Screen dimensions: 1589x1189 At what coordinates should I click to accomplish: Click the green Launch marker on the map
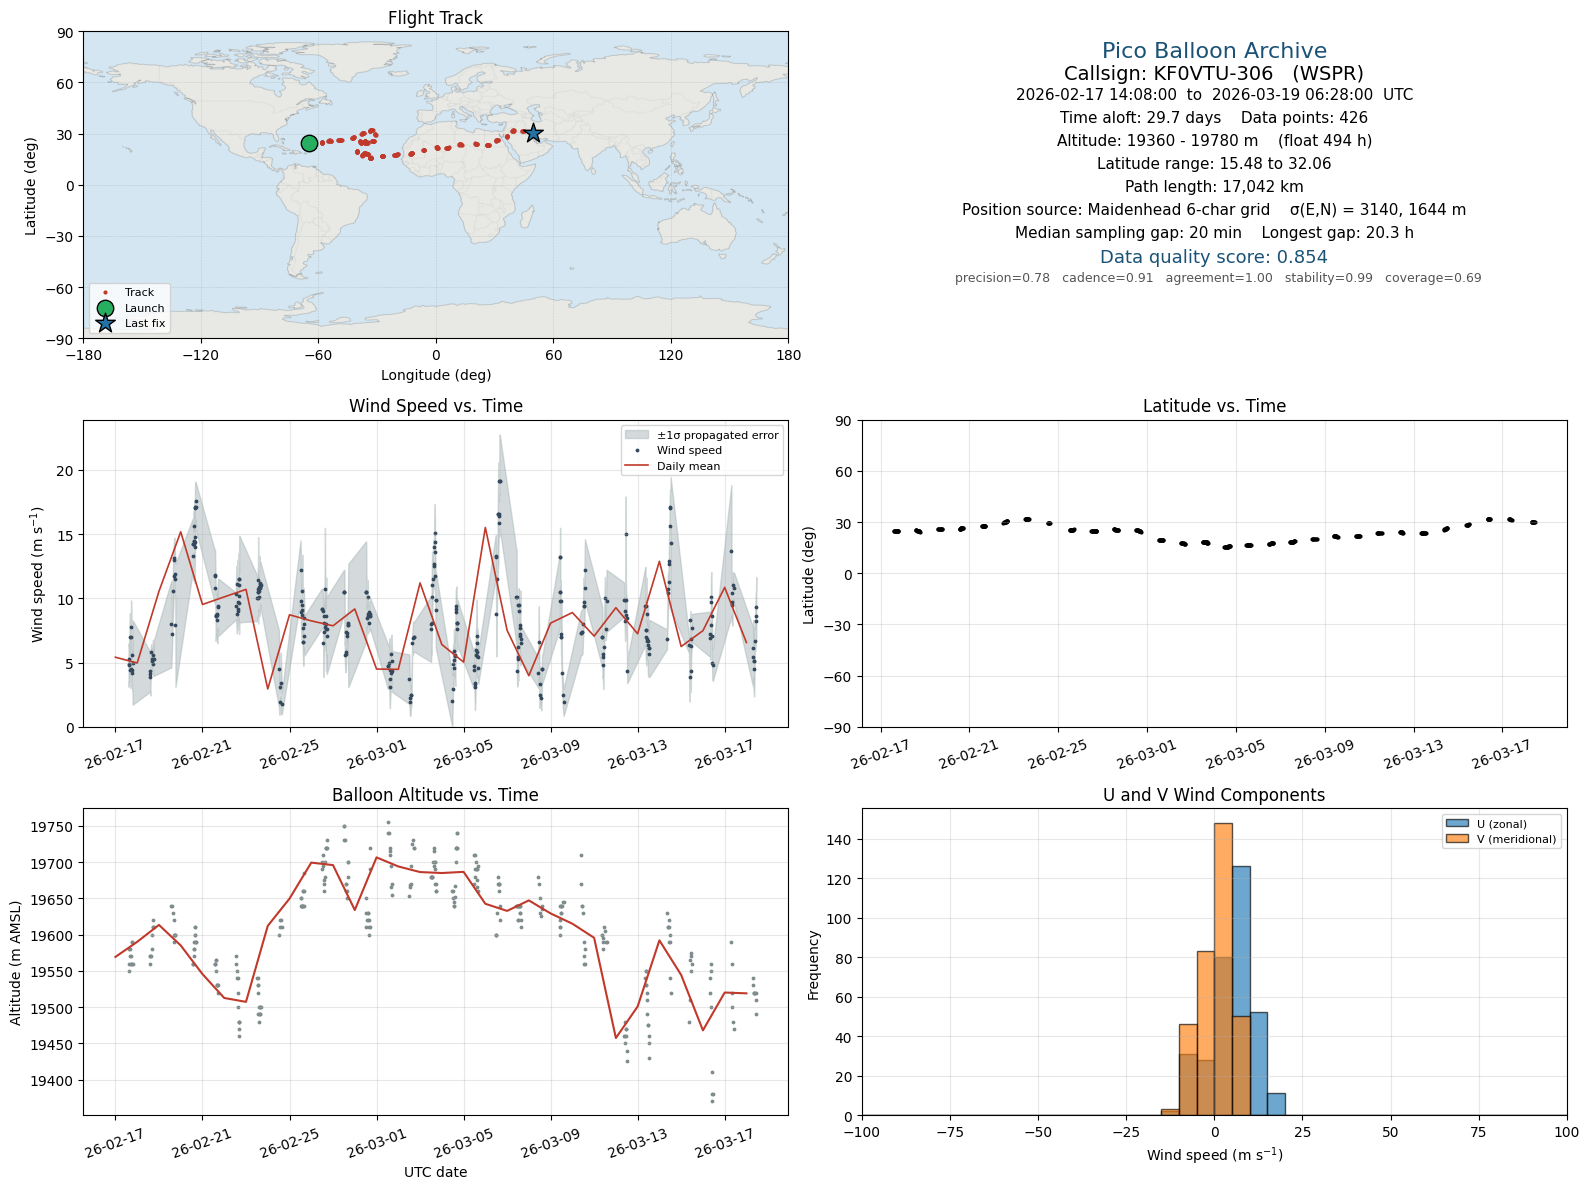309,143
